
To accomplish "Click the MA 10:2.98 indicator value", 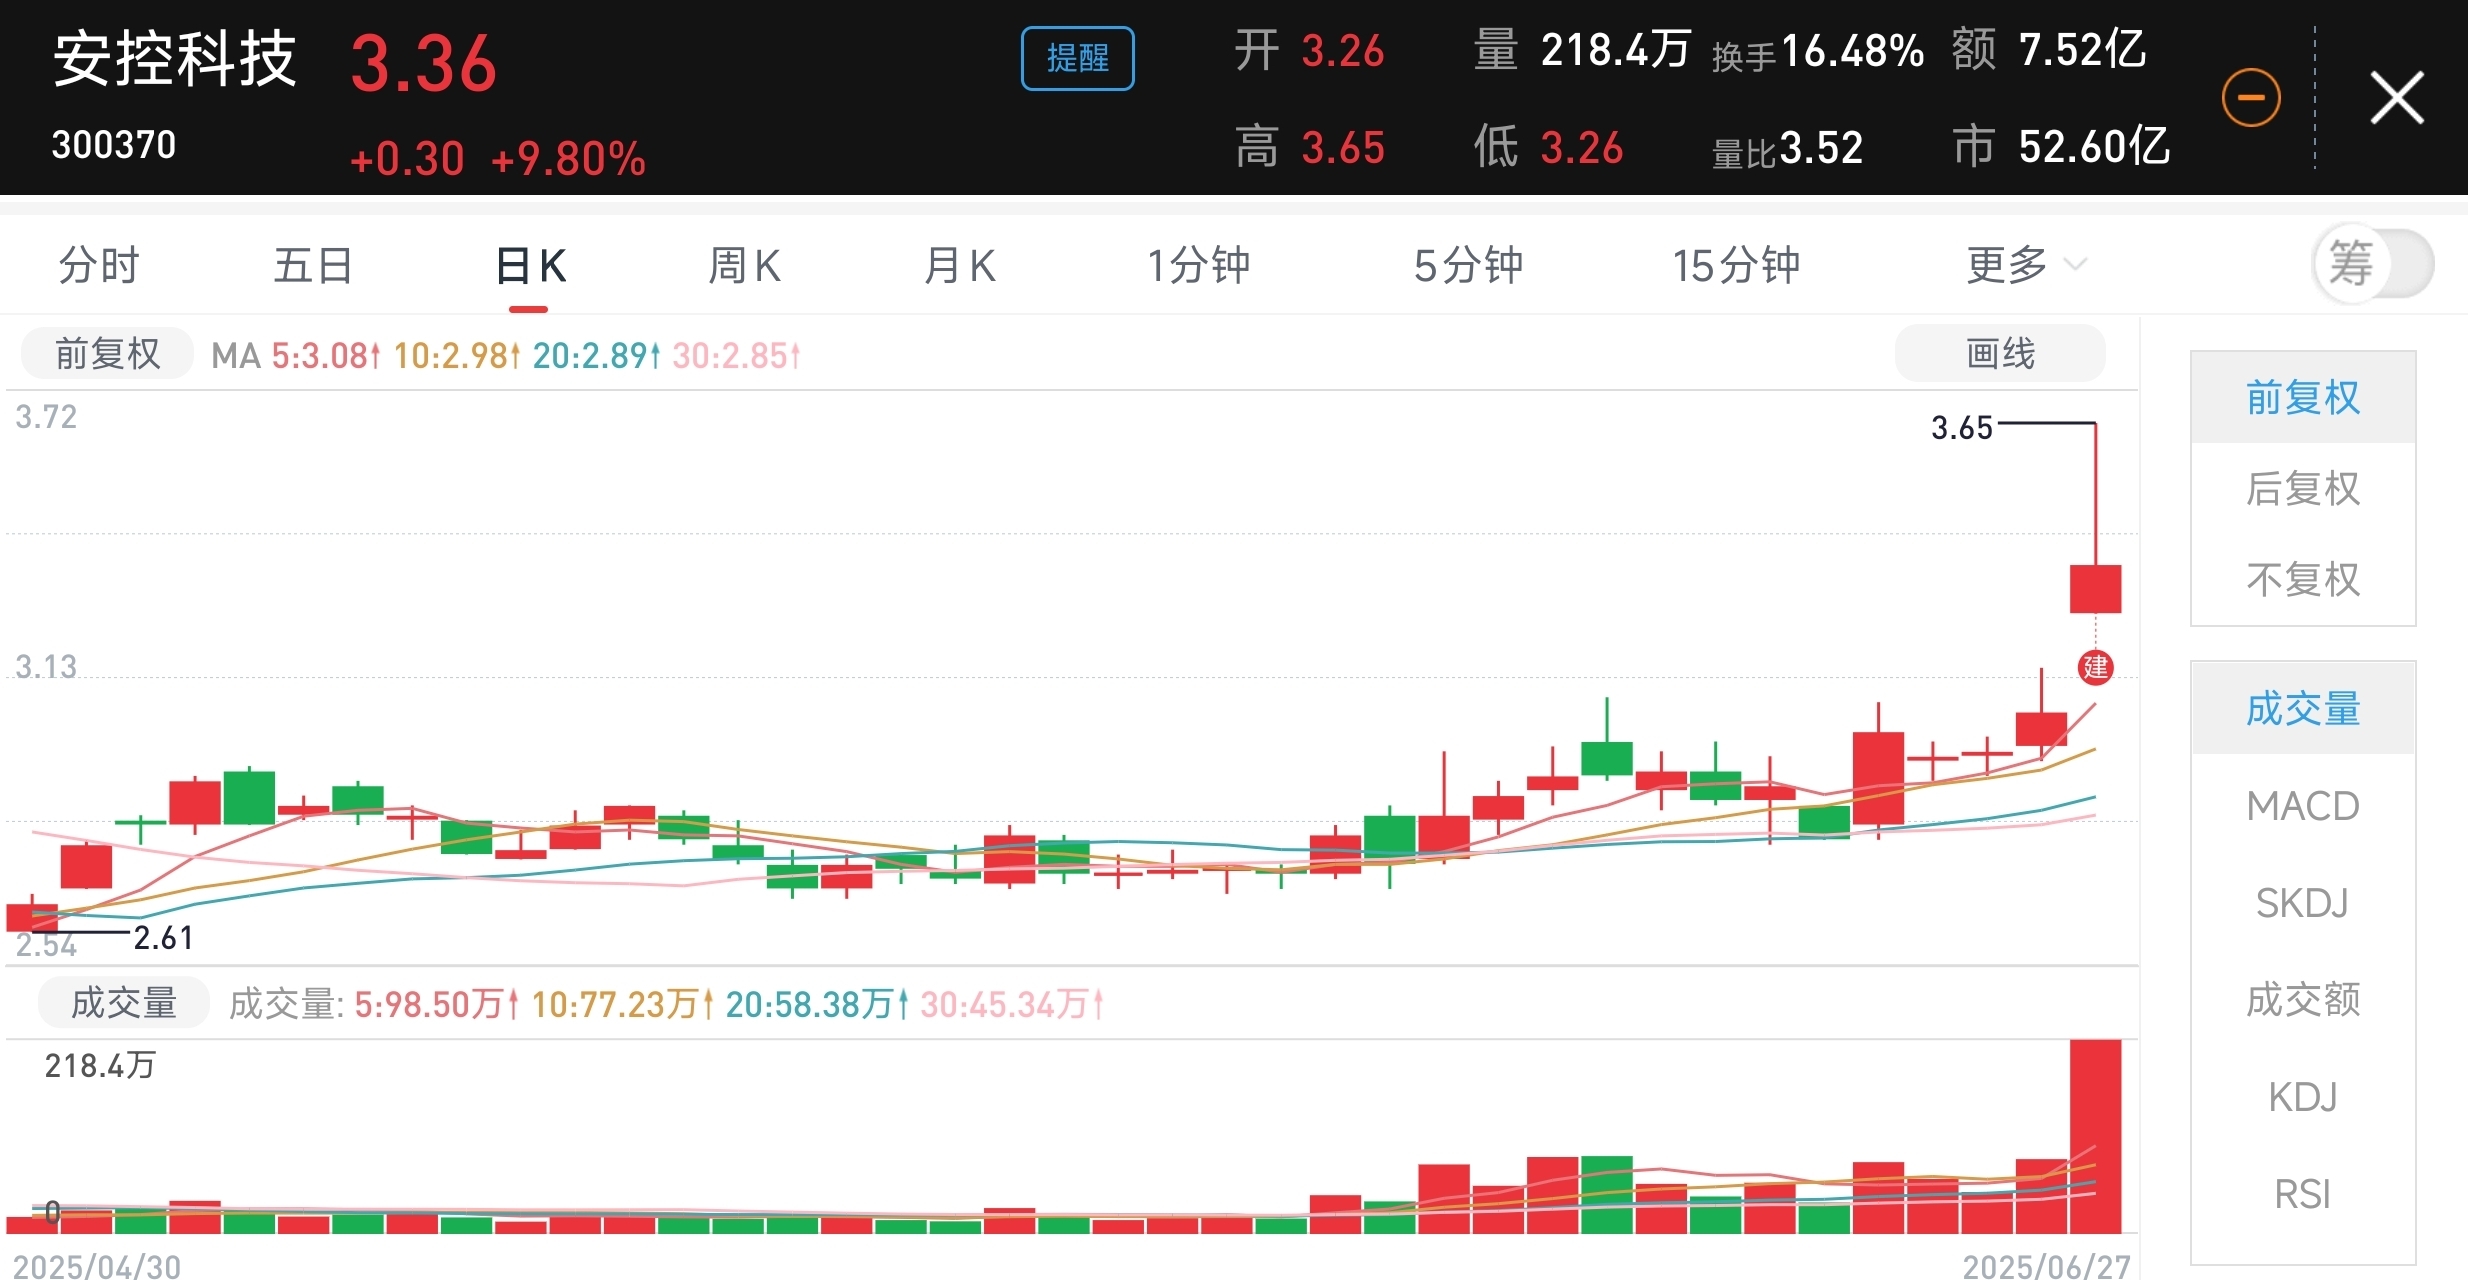I will (x=457, y=355).
